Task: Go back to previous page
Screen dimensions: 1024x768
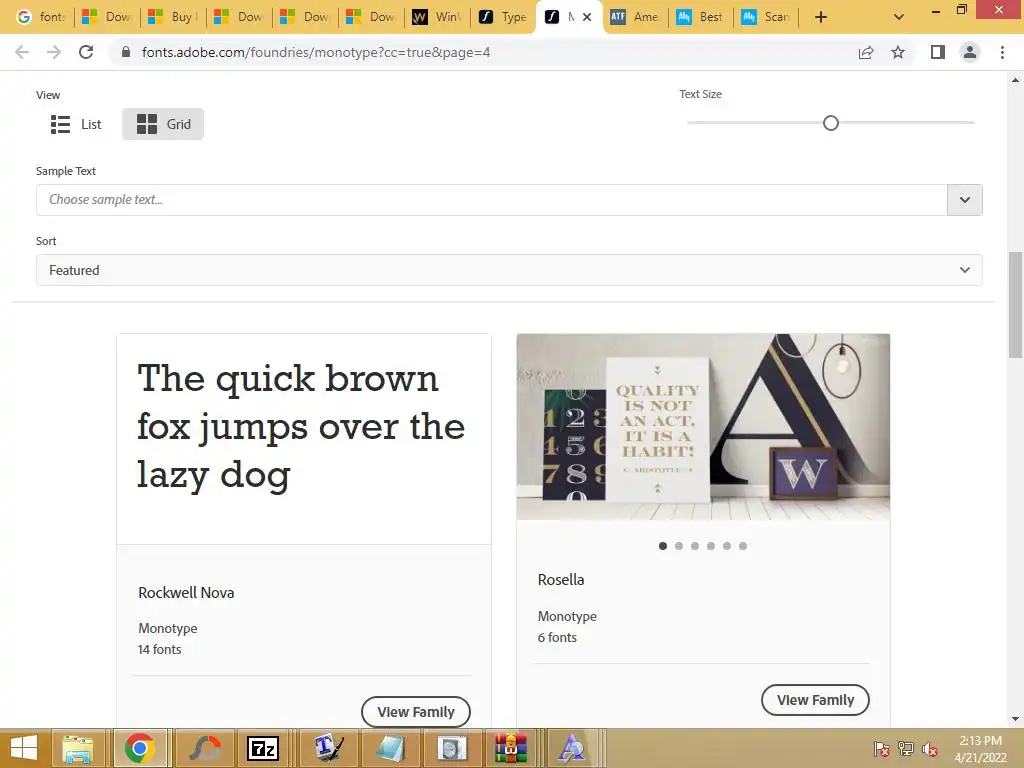Action: click(22, 52)
